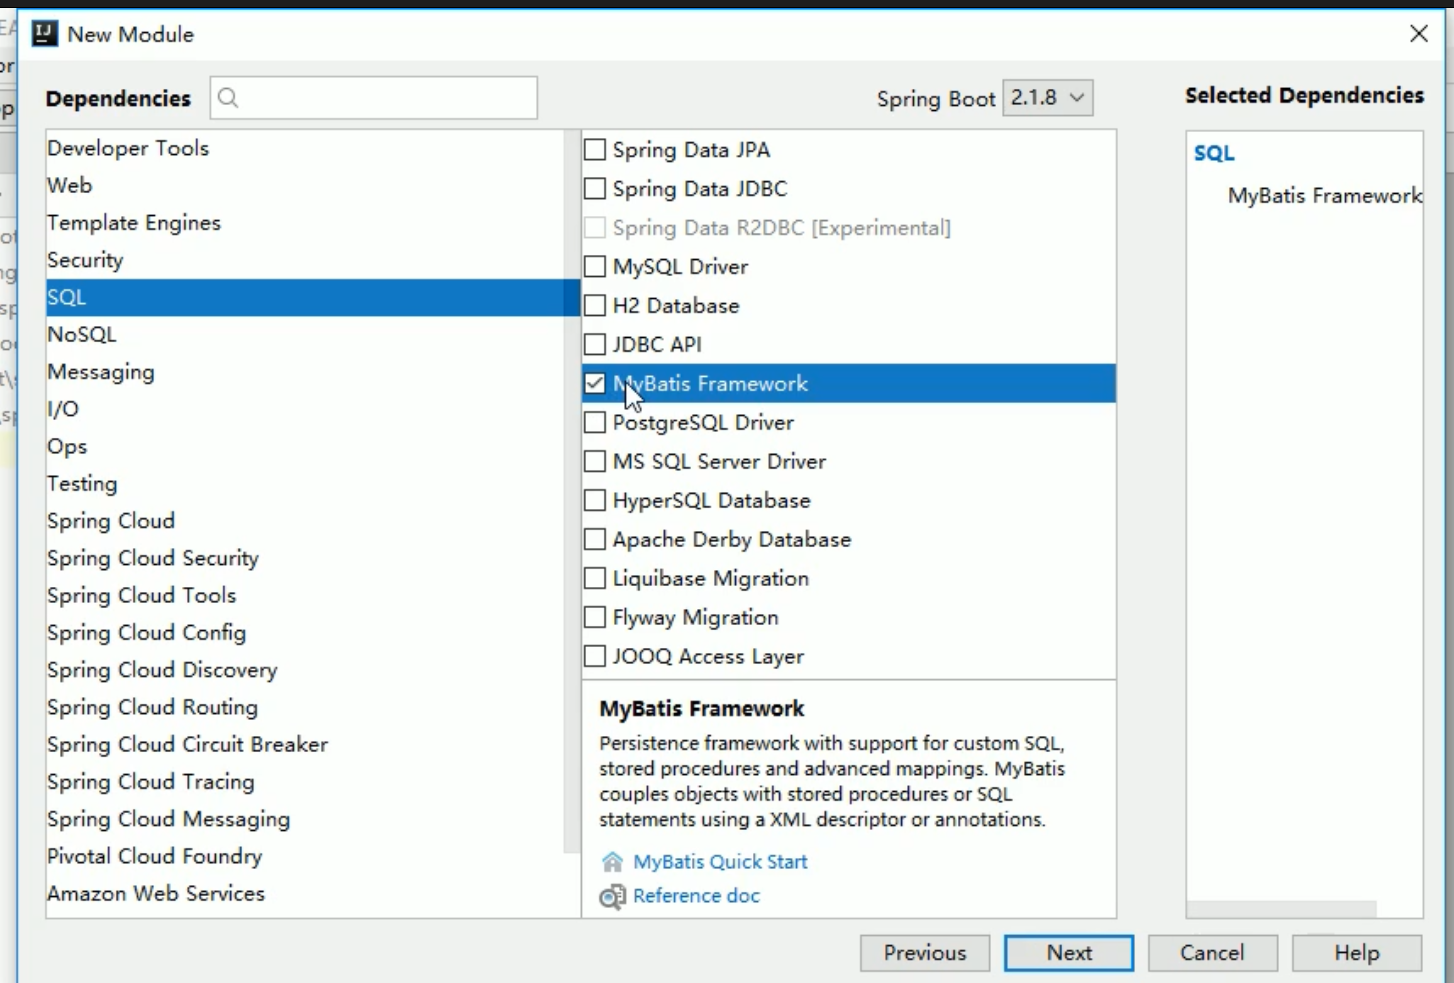Open the Reference doc link
Viewport: 1454px width, 983px height.
point(696,896)
